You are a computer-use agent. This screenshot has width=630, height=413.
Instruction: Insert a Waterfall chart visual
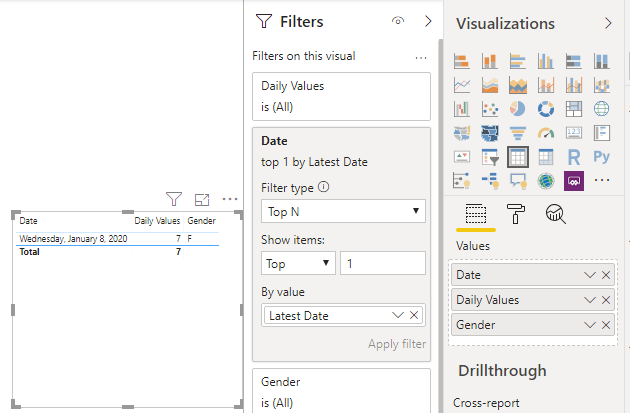click(x=462, y=108)
